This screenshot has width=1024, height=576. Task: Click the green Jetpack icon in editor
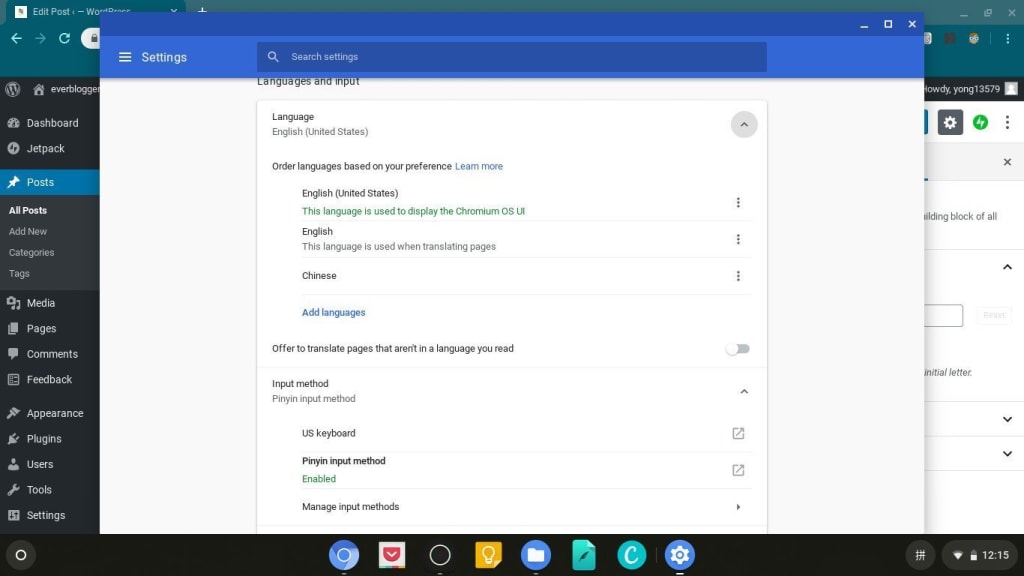[x=980, y=122]
